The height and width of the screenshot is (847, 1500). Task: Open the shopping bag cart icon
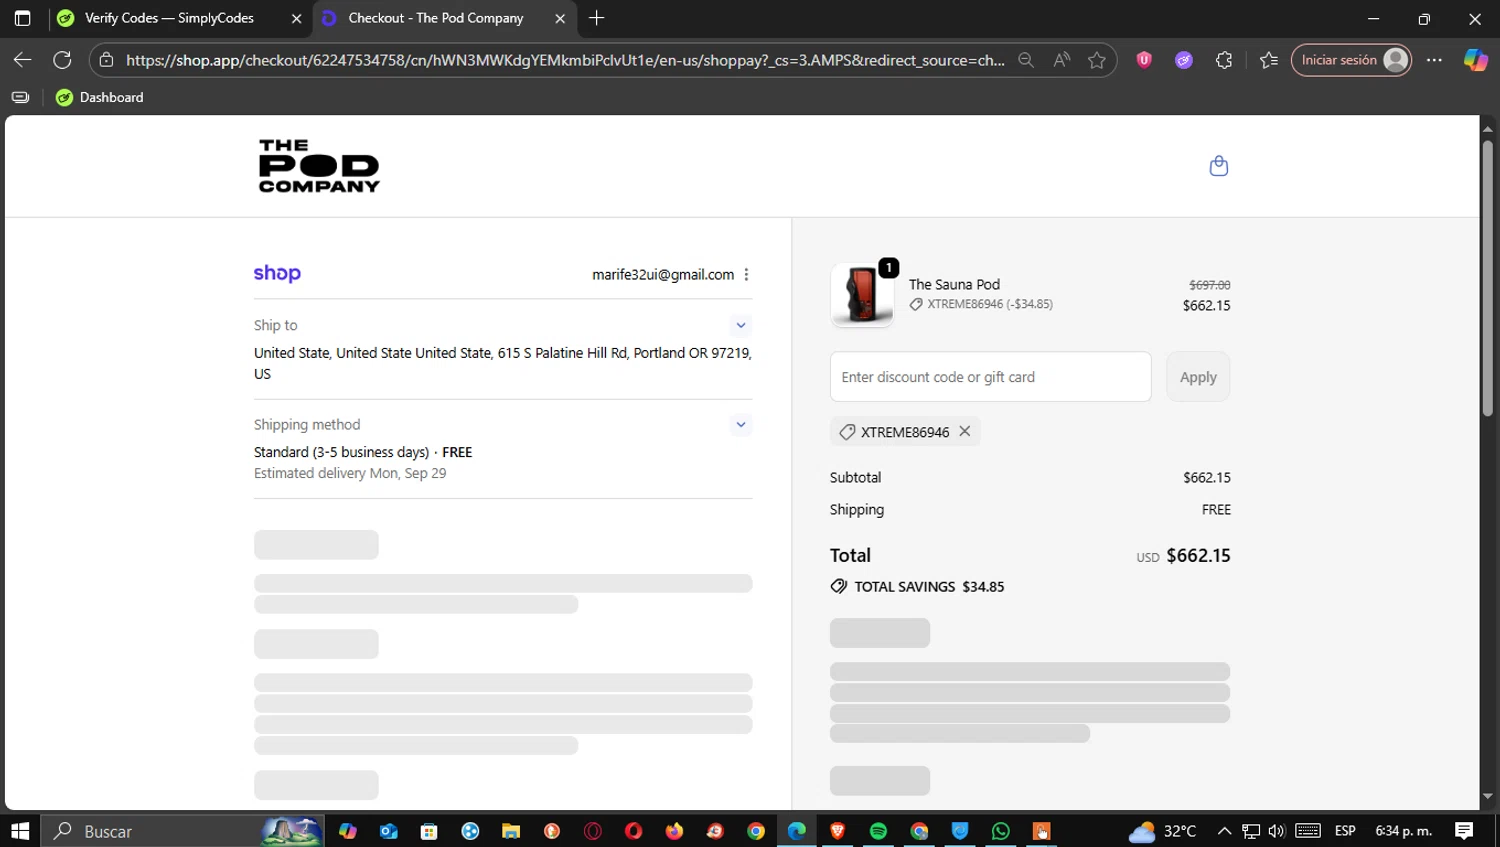[x=1218, y=166]
